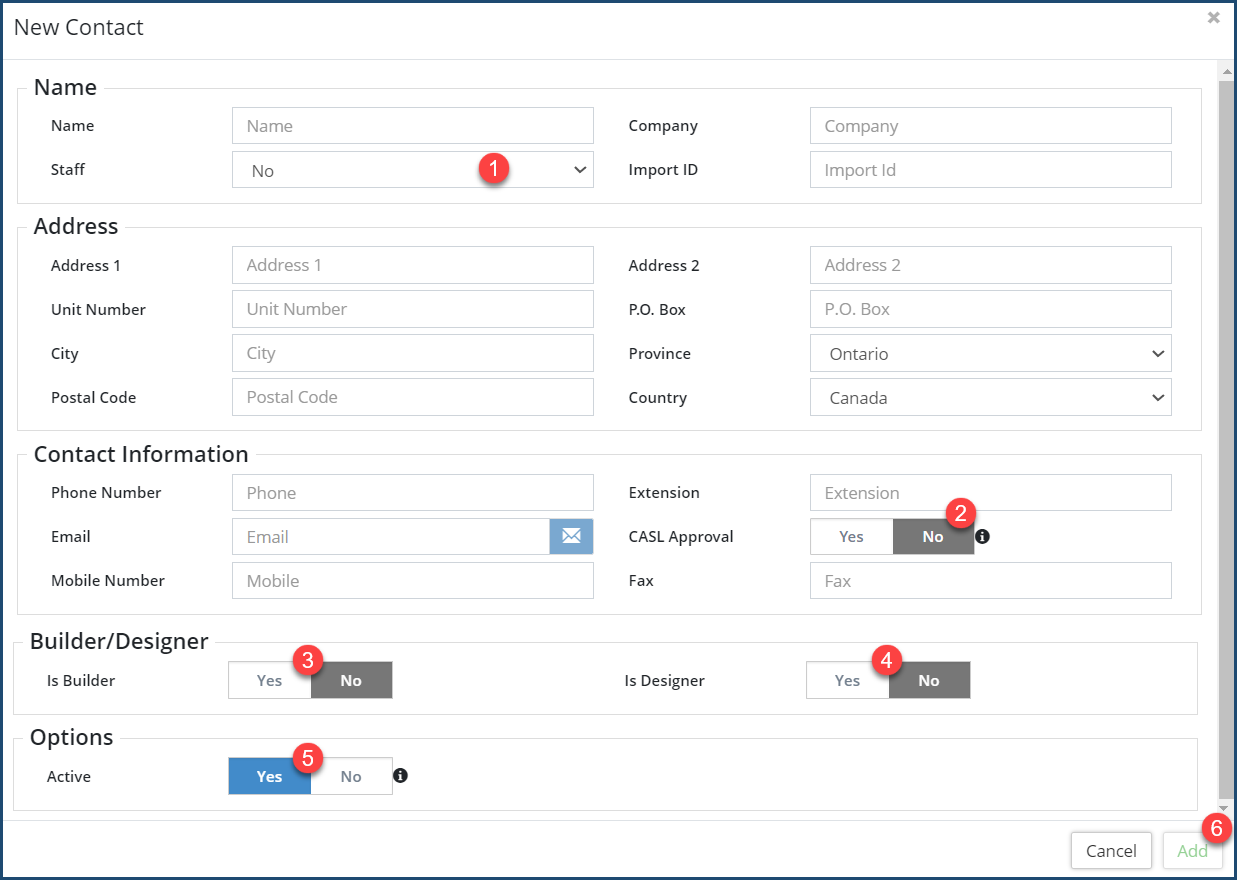Open the Province dropdown showing Ontario
The width and height of the screenshot is (1237, 880).
click(991, 353)
